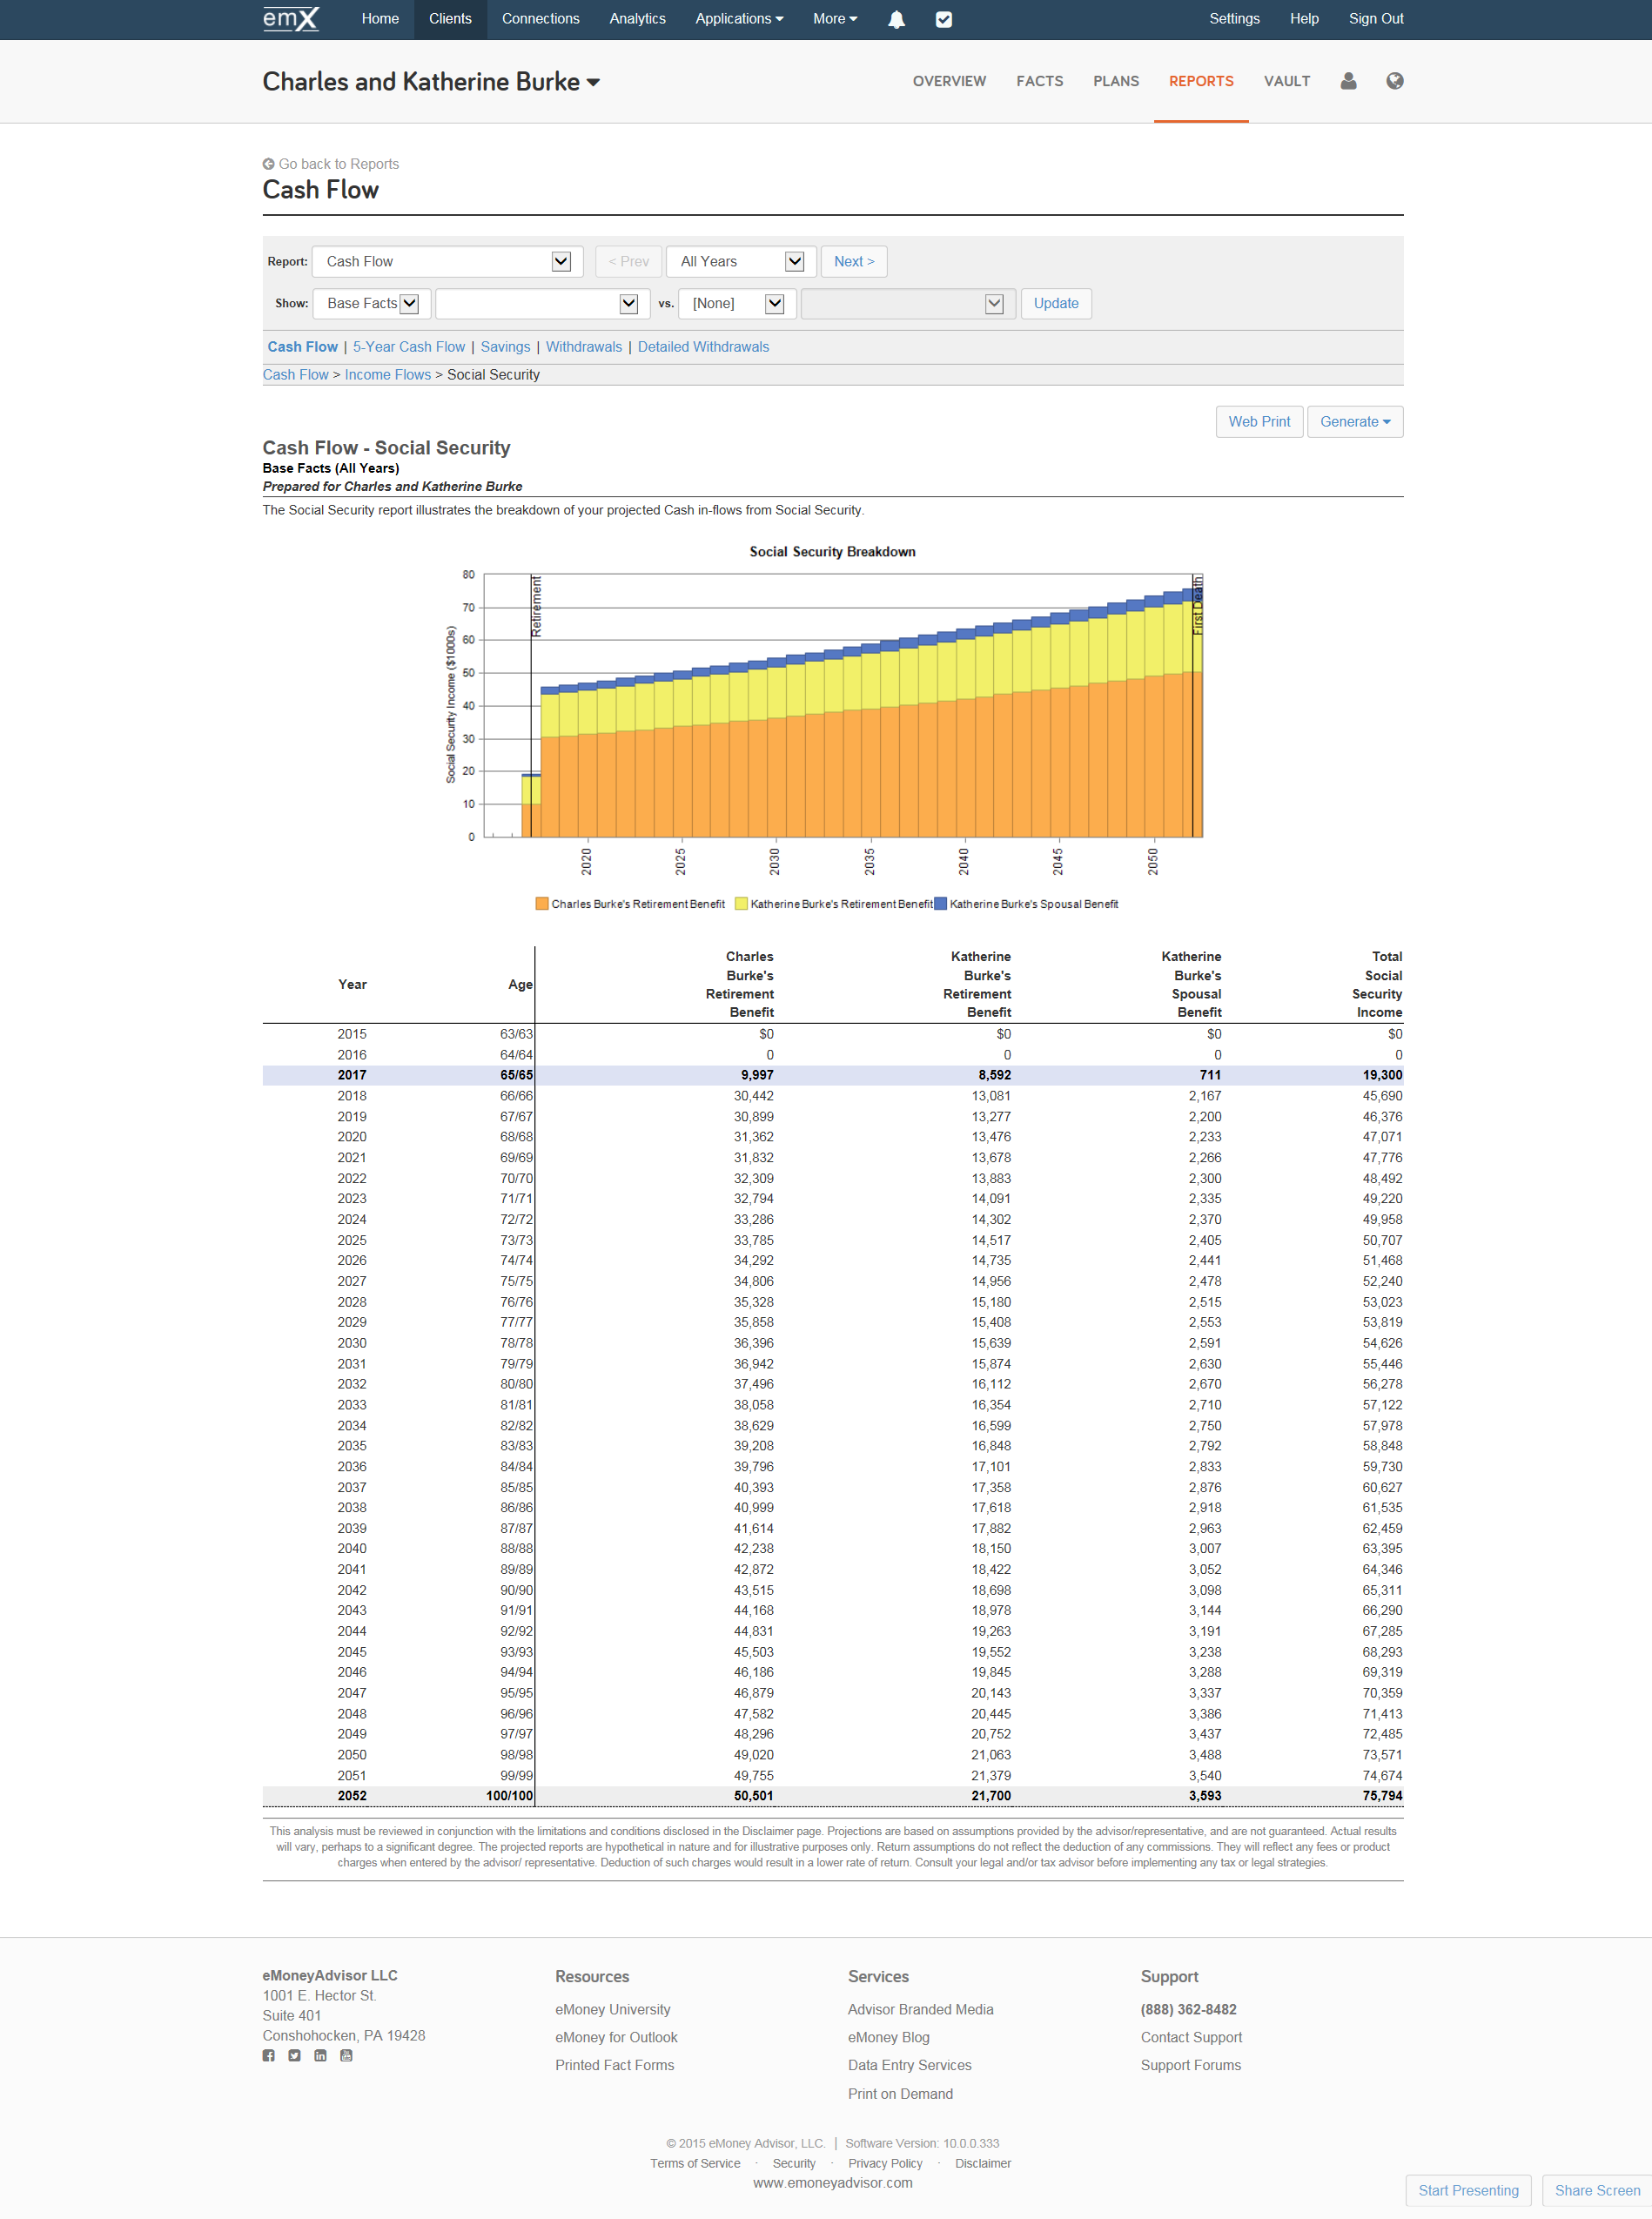Click the < Prev button

click(628, 262)
